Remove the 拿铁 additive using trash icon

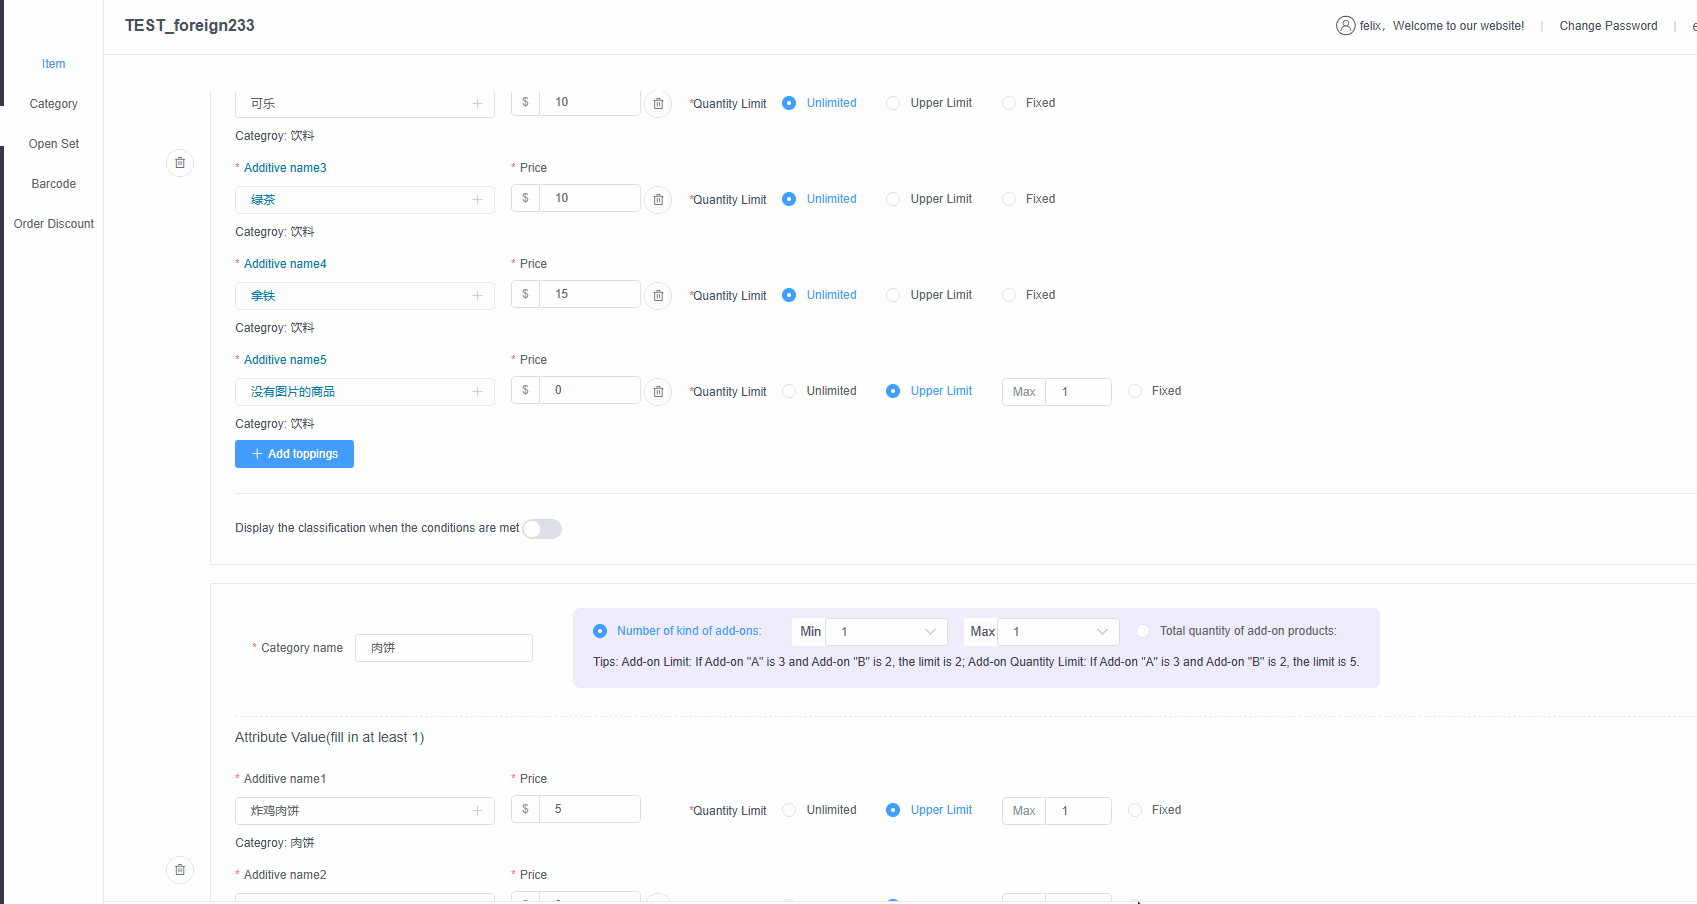click(658, 296)
